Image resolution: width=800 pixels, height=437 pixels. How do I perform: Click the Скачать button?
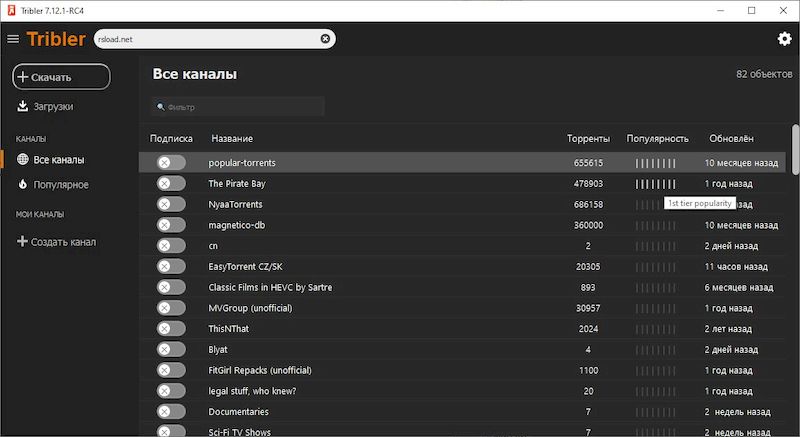pyautogui.click(x=61, y=77)
